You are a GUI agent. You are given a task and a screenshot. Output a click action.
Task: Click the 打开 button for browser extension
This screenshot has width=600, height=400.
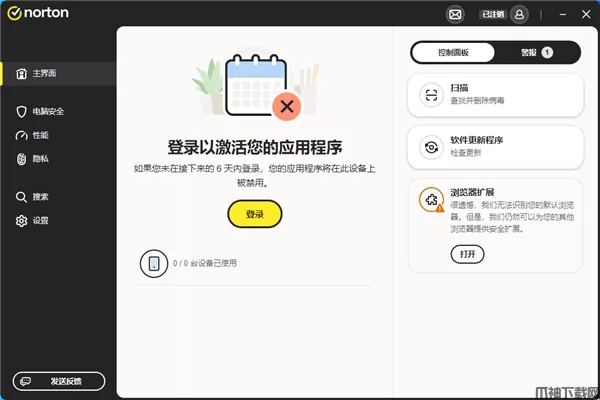pos(467,254)
